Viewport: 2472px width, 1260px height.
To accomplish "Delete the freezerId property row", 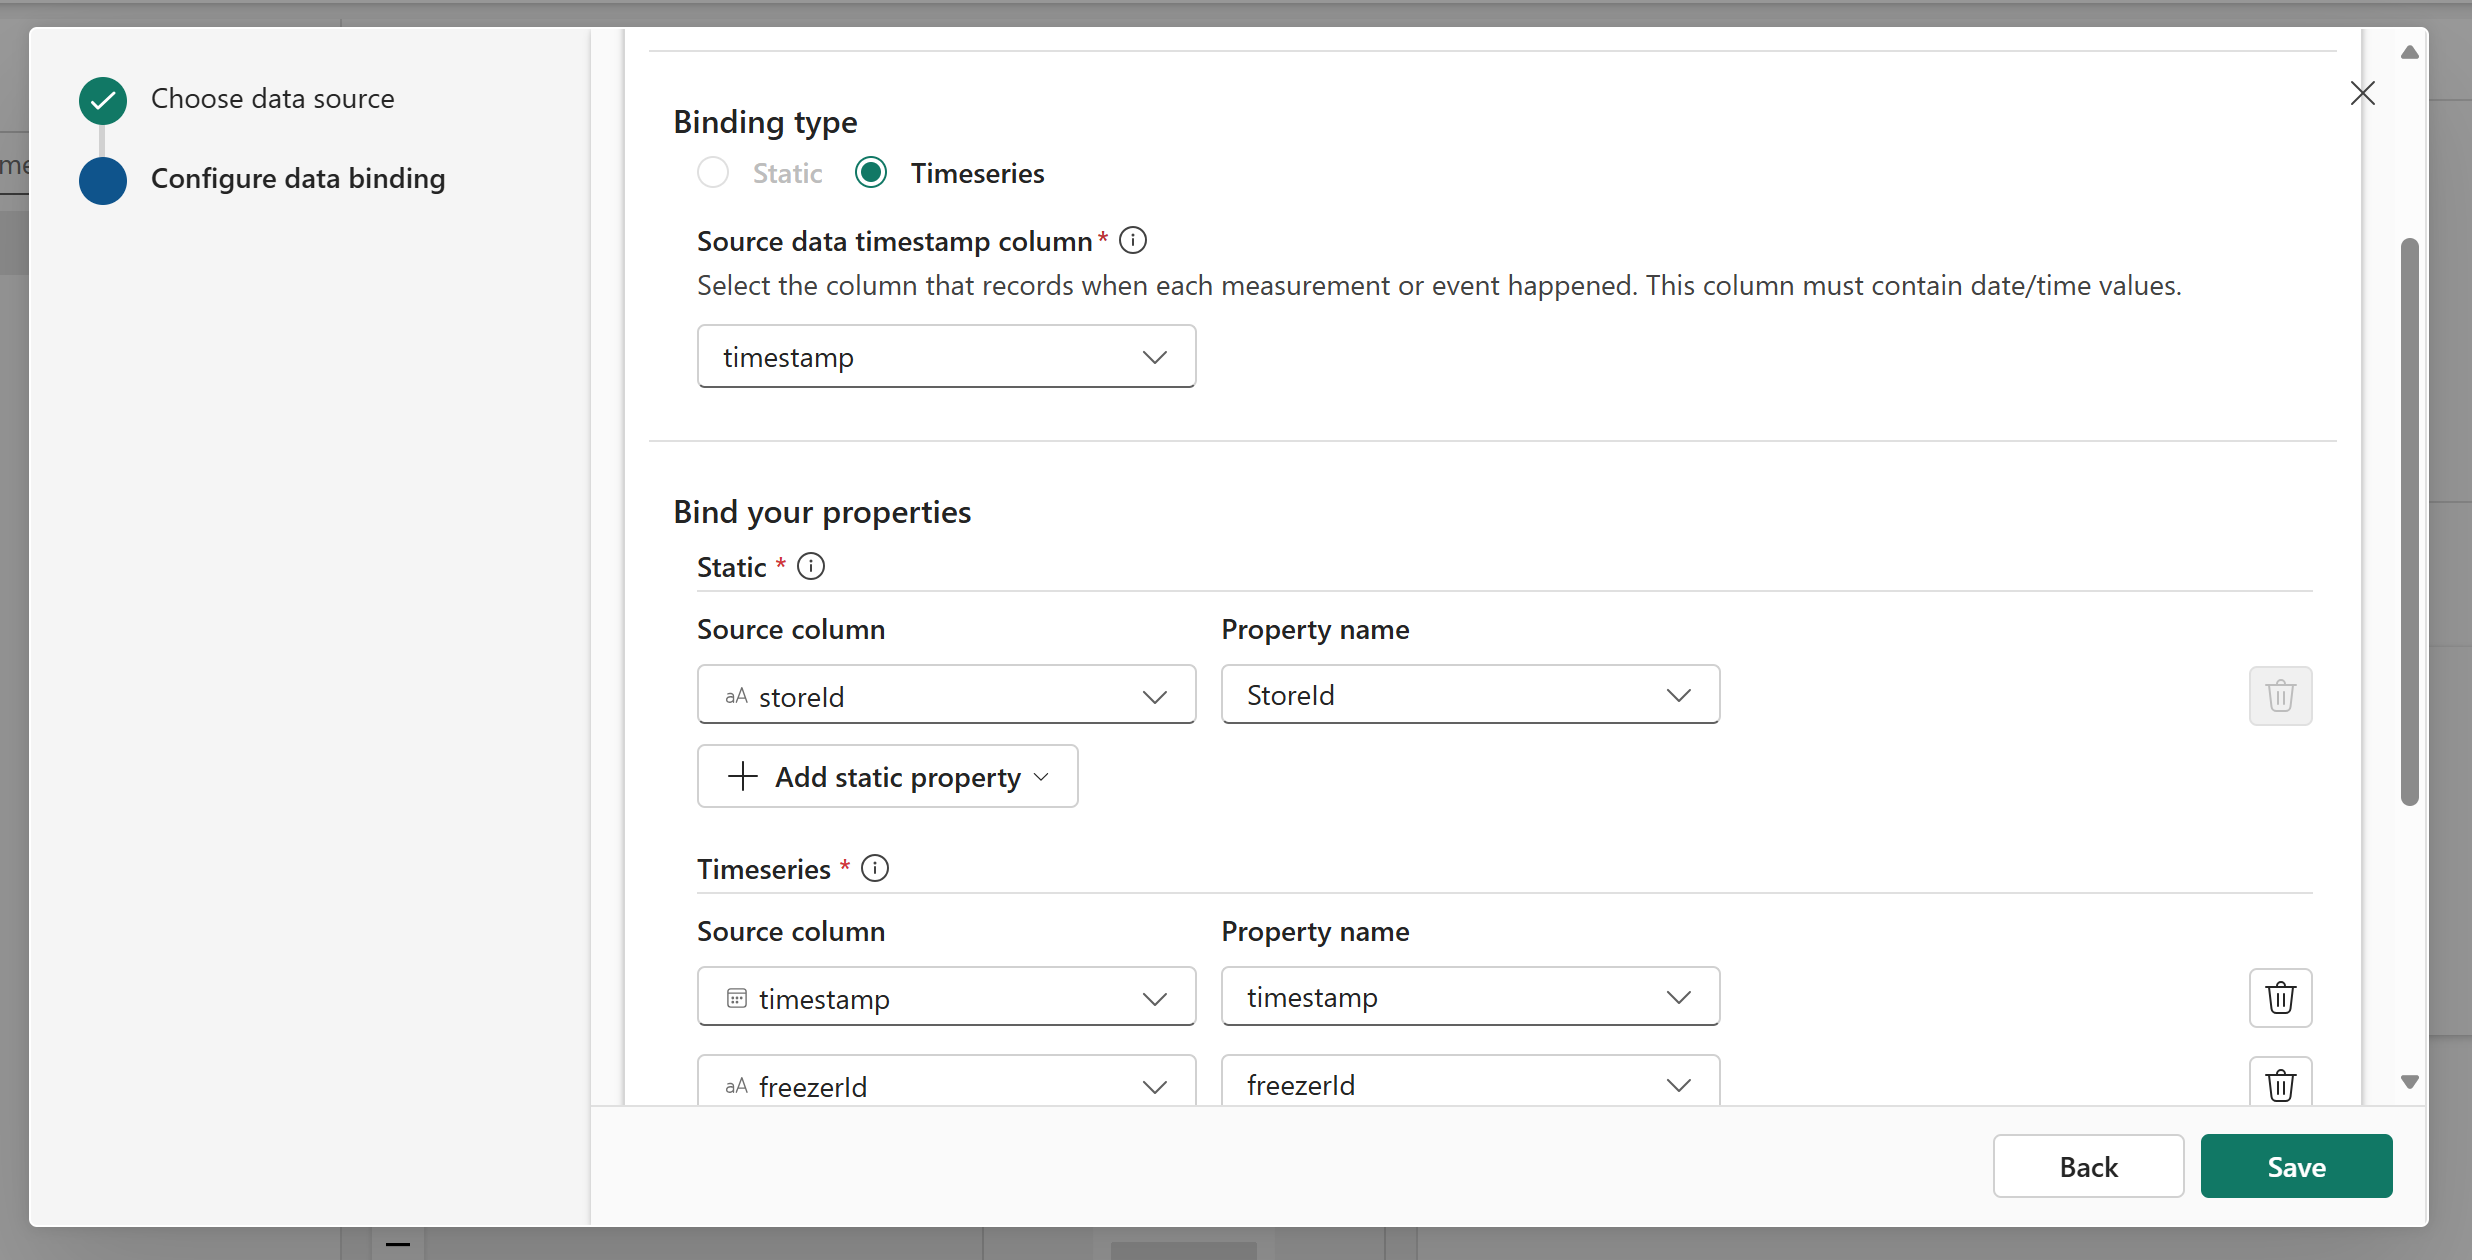I will (2280, 1083).
